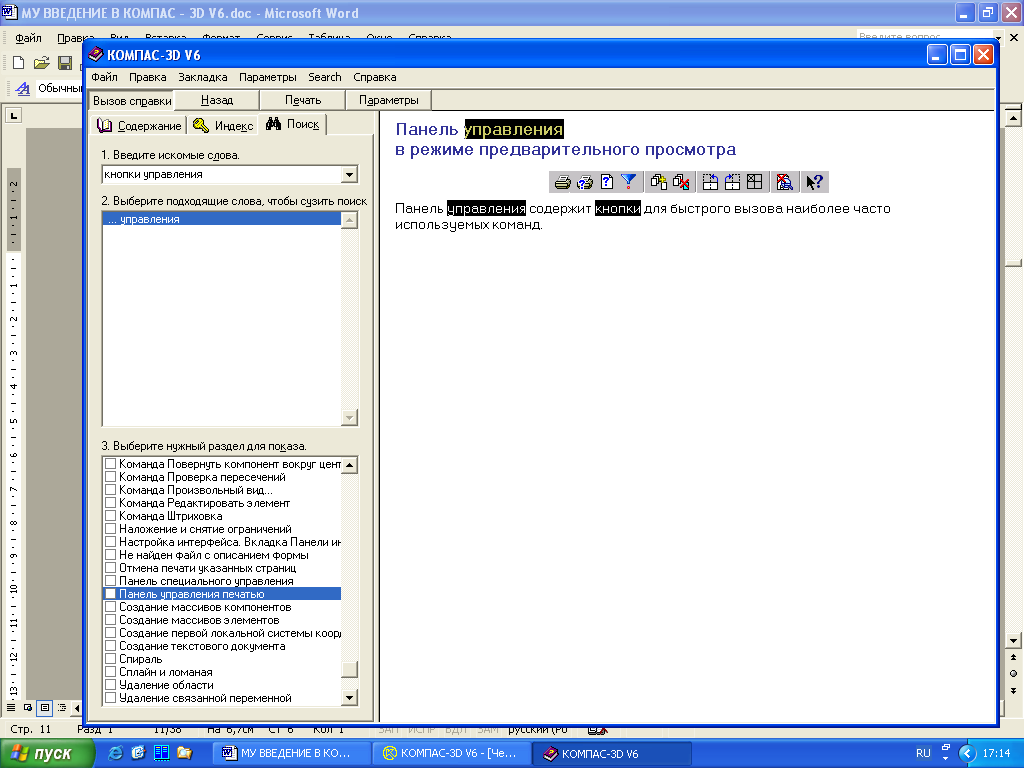Switch to the Содержание tab
The image size is (1024, 768).
139,125
